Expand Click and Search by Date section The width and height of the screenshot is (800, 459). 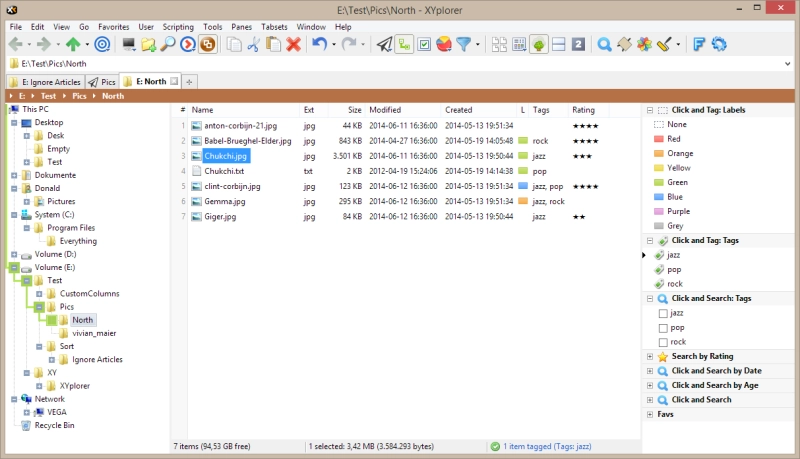click(x=650, y=371)
